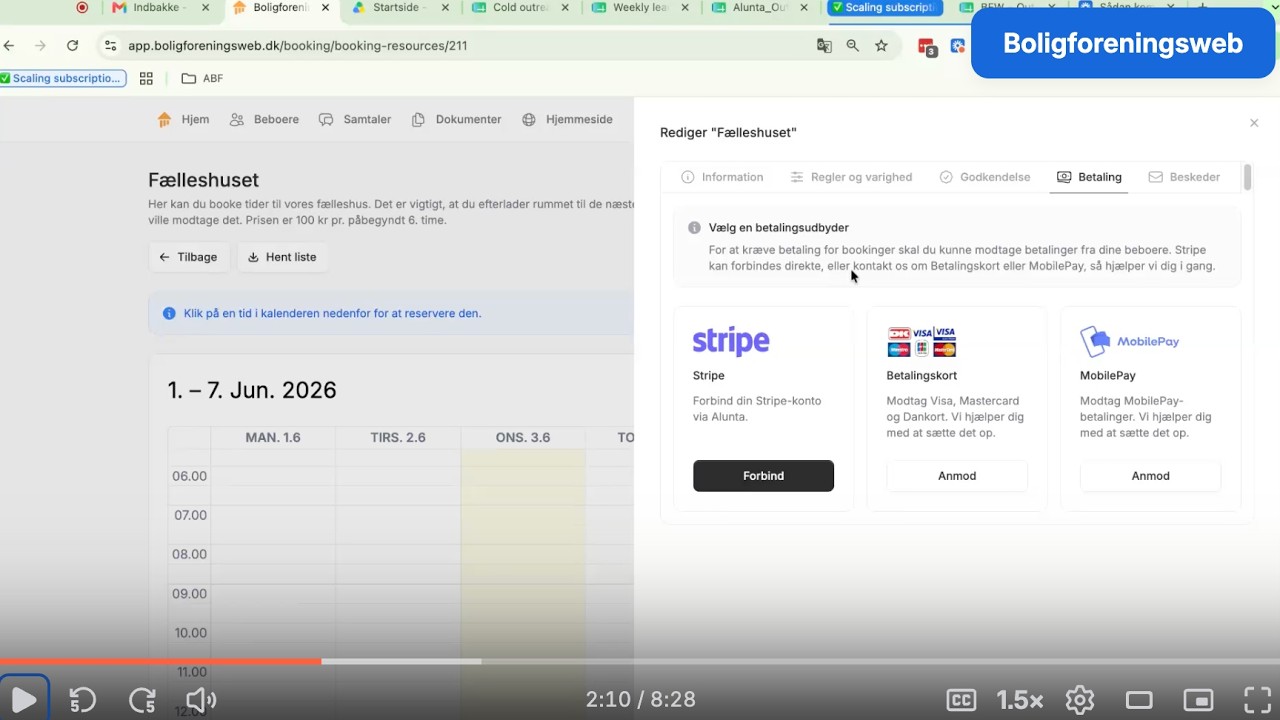The image size is (1280, 720).
Task: Click the red extension icon with badge 3
Action: click(927, 47)
